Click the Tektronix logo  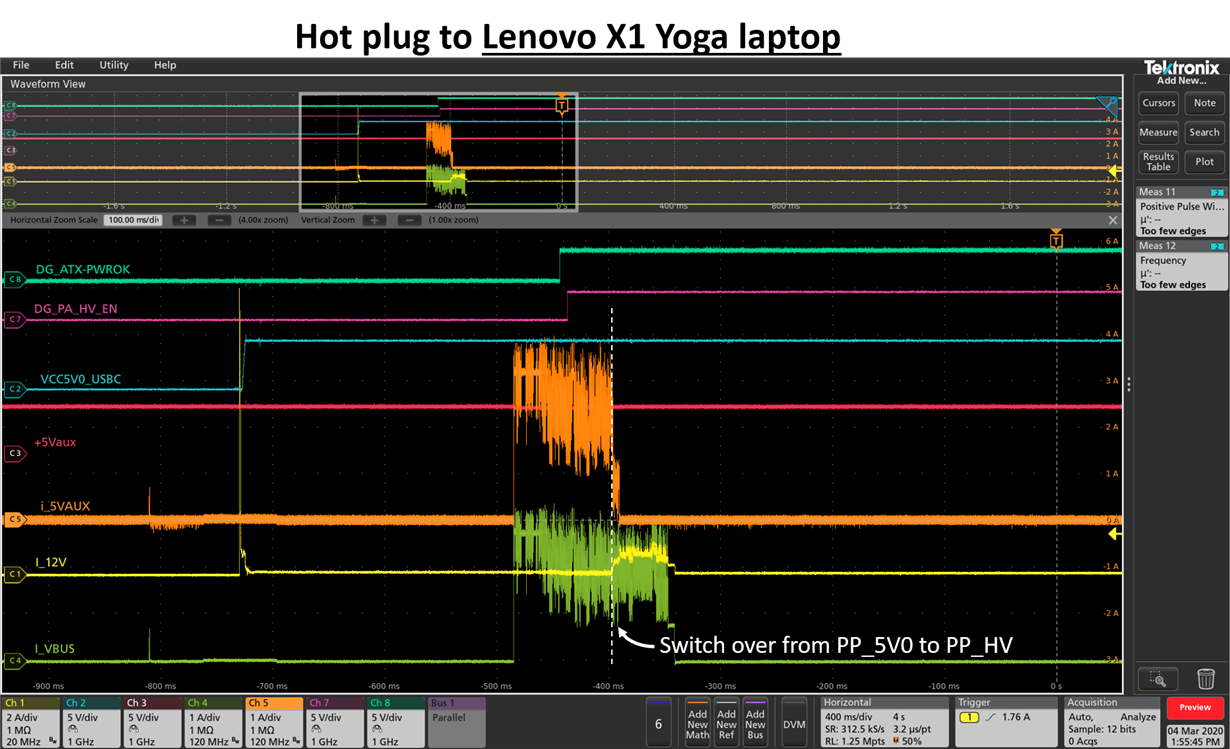coord(1182,66)
